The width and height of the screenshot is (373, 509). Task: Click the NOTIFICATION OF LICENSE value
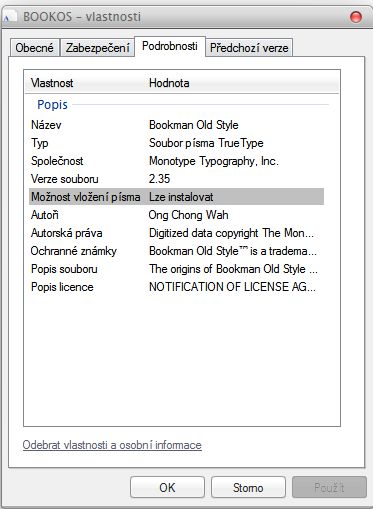coord(232,287)
